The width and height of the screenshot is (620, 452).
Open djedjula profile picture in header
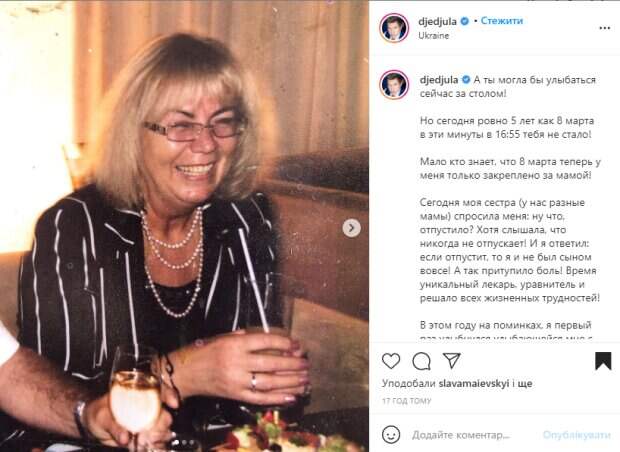pos(394,28)
